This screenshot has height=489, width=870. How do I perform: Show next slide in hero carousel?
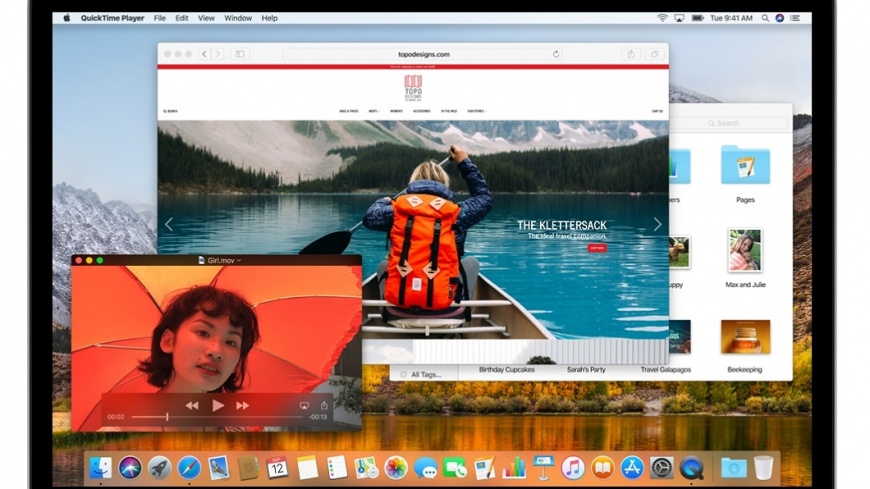point(657,224)
